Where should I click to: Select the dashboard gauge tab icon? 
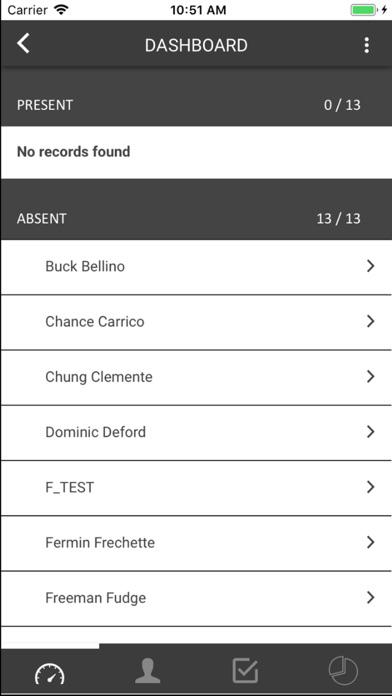(x=49, y=672)
